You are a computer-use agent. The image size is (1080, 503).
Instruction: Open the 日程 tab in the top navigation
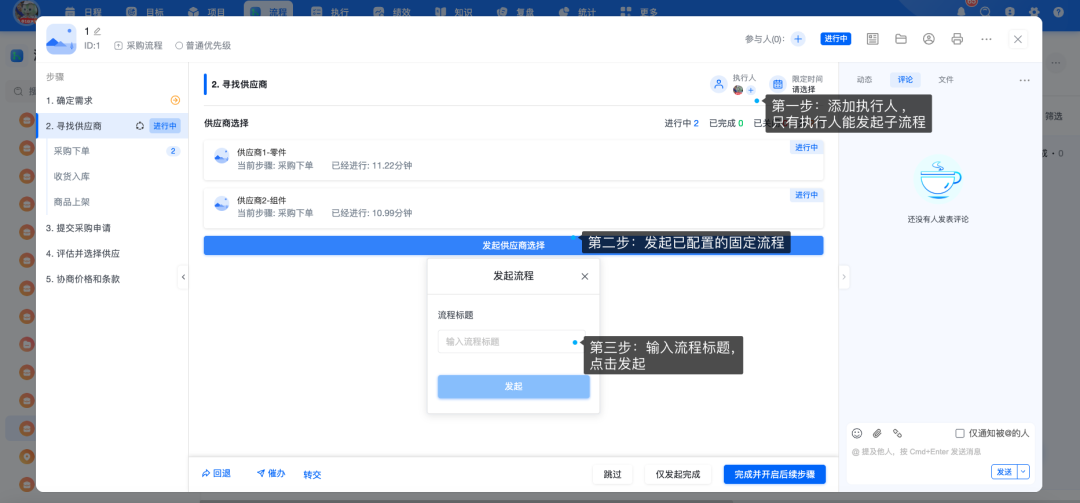(81, 12)
